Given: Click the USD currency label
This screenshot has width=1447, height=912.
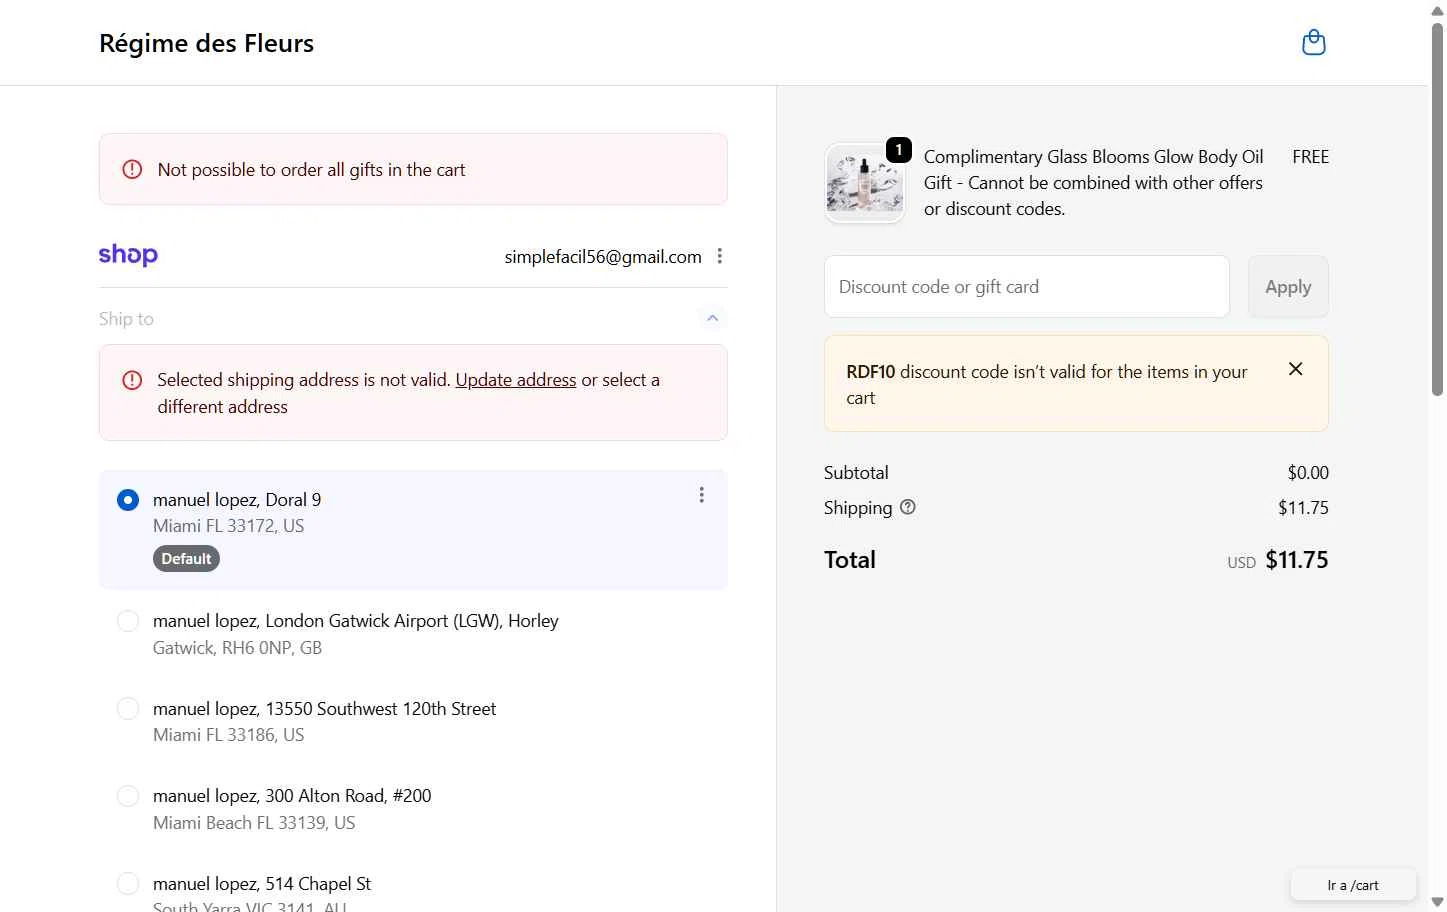Looking at the screenshot, I should tap(1241, 563).
